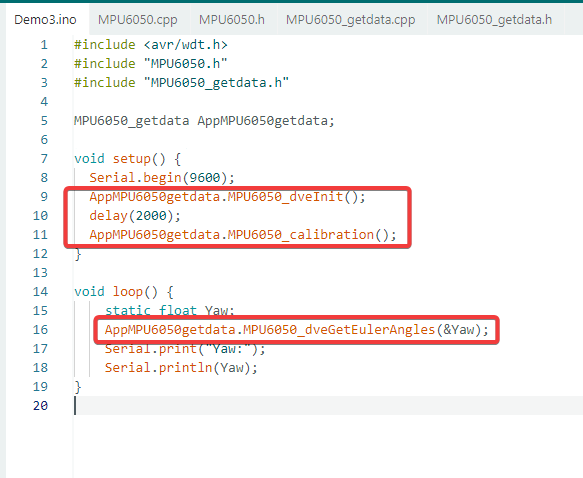Click the MPU6050_getdata AppMPU6050getdata declaration
The image size is (583, 478).
point(204,120)
